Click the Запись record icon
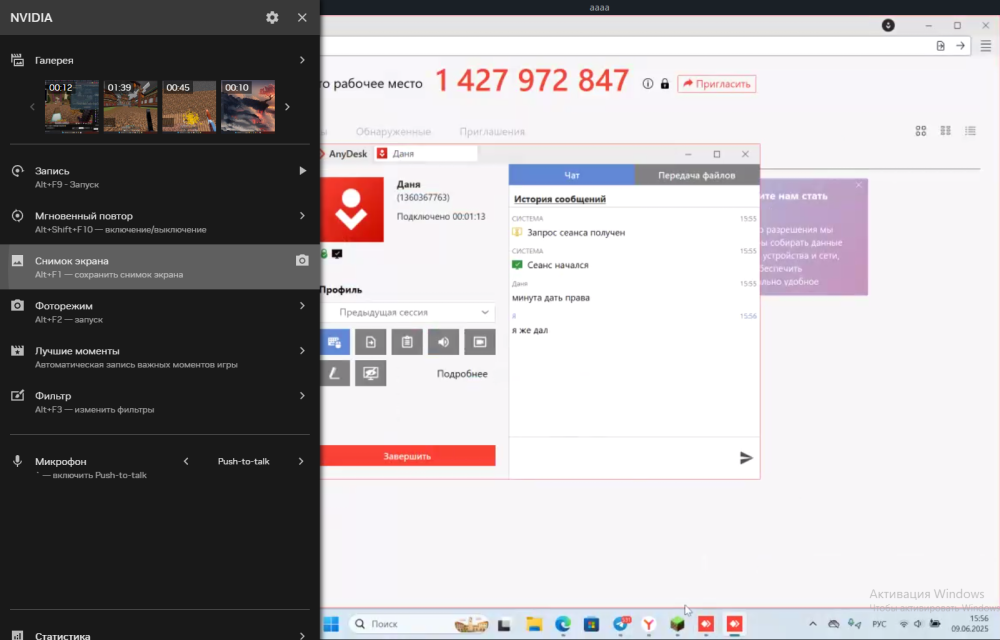The image size is (1000, 640). 17,171
